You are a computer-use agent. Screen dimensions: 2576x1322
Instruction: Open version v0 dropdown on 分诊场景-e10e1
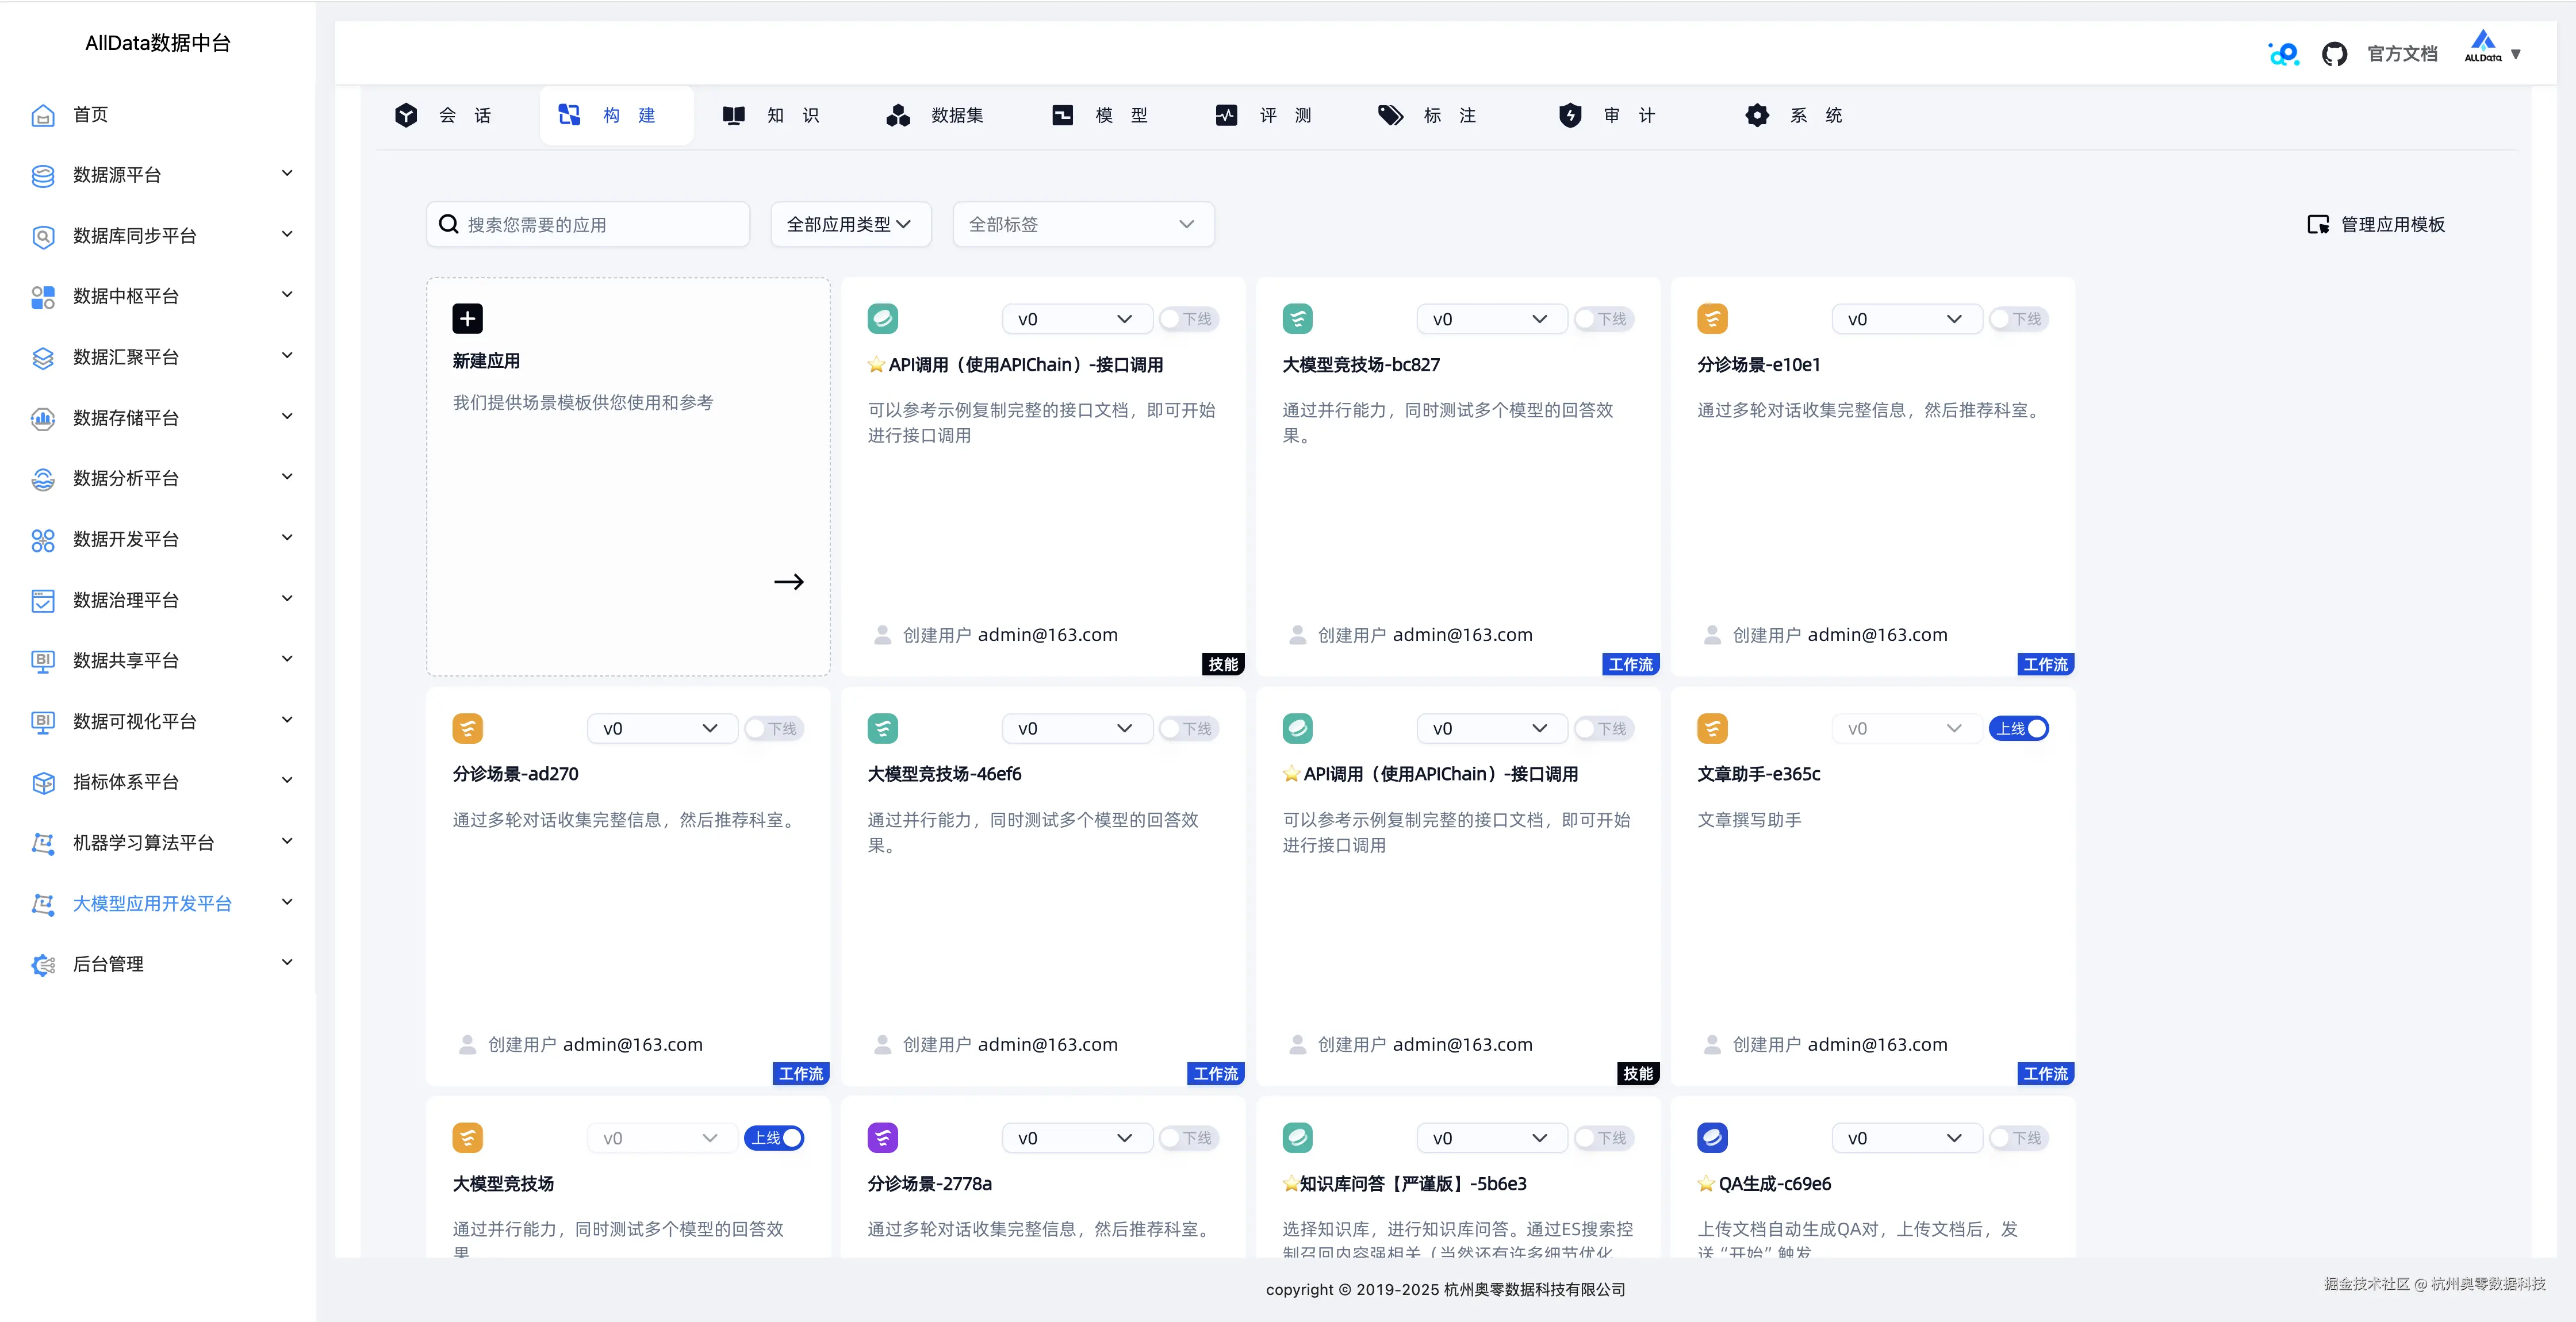pyautogui.click(x=1906, y=319)
